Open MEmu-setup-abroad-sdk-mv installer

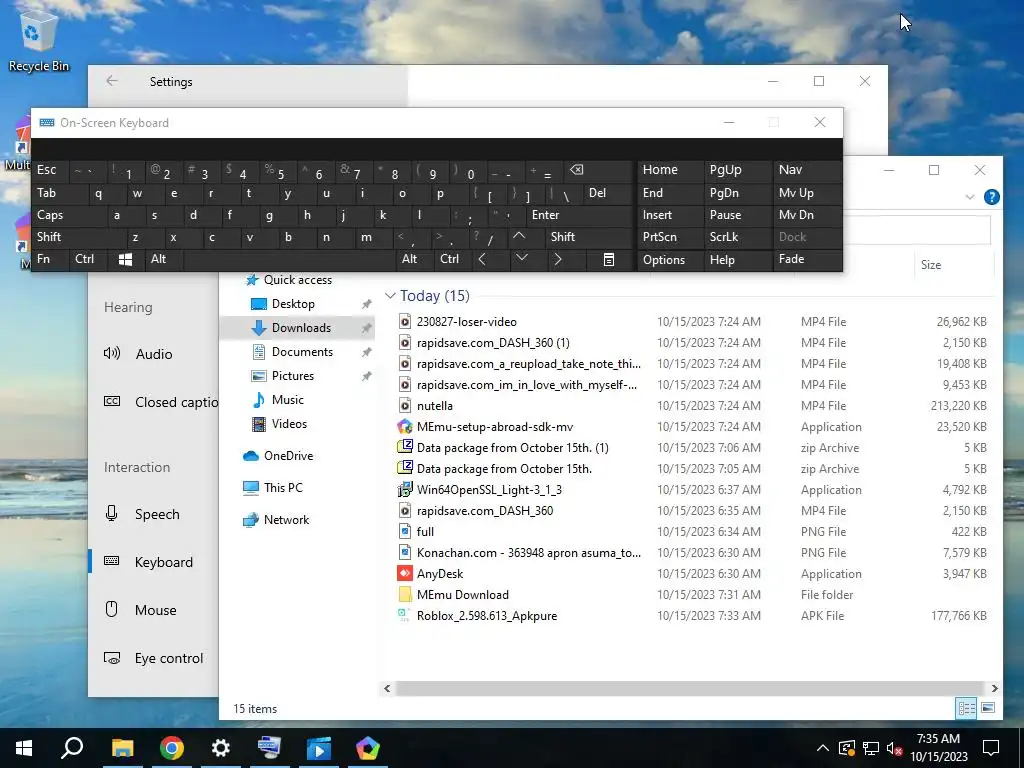pyautogui.click(x=494, y=426)
